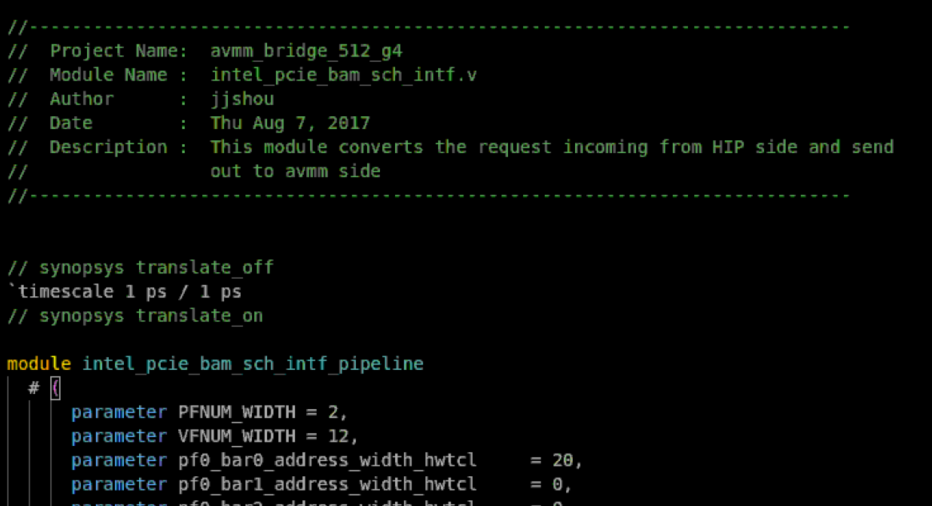Click the '#' symbol below module
The width and height of the screenshot is (932, 506).
(33, 388)
